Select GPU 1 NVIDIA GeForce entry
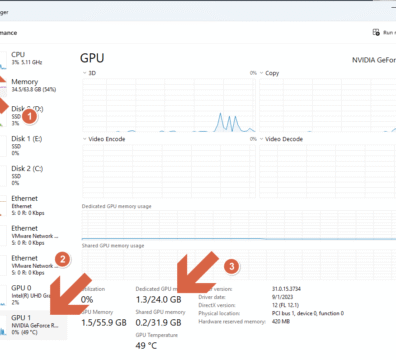The image size is (396, 360). (33, 325)
